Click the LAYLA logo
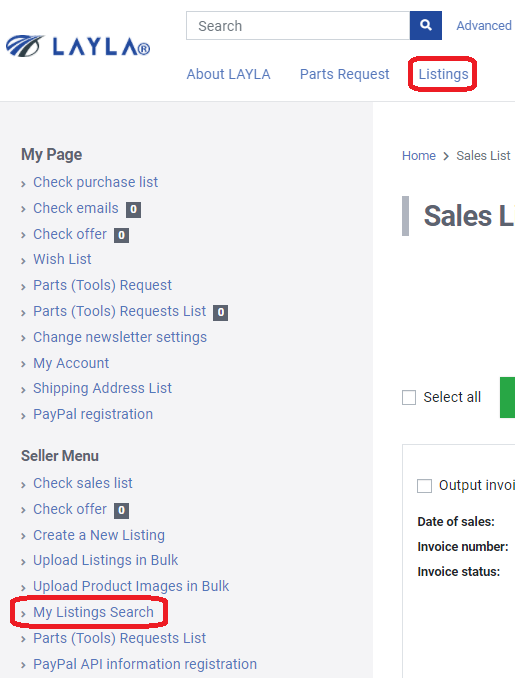 [x=78, y=46]
